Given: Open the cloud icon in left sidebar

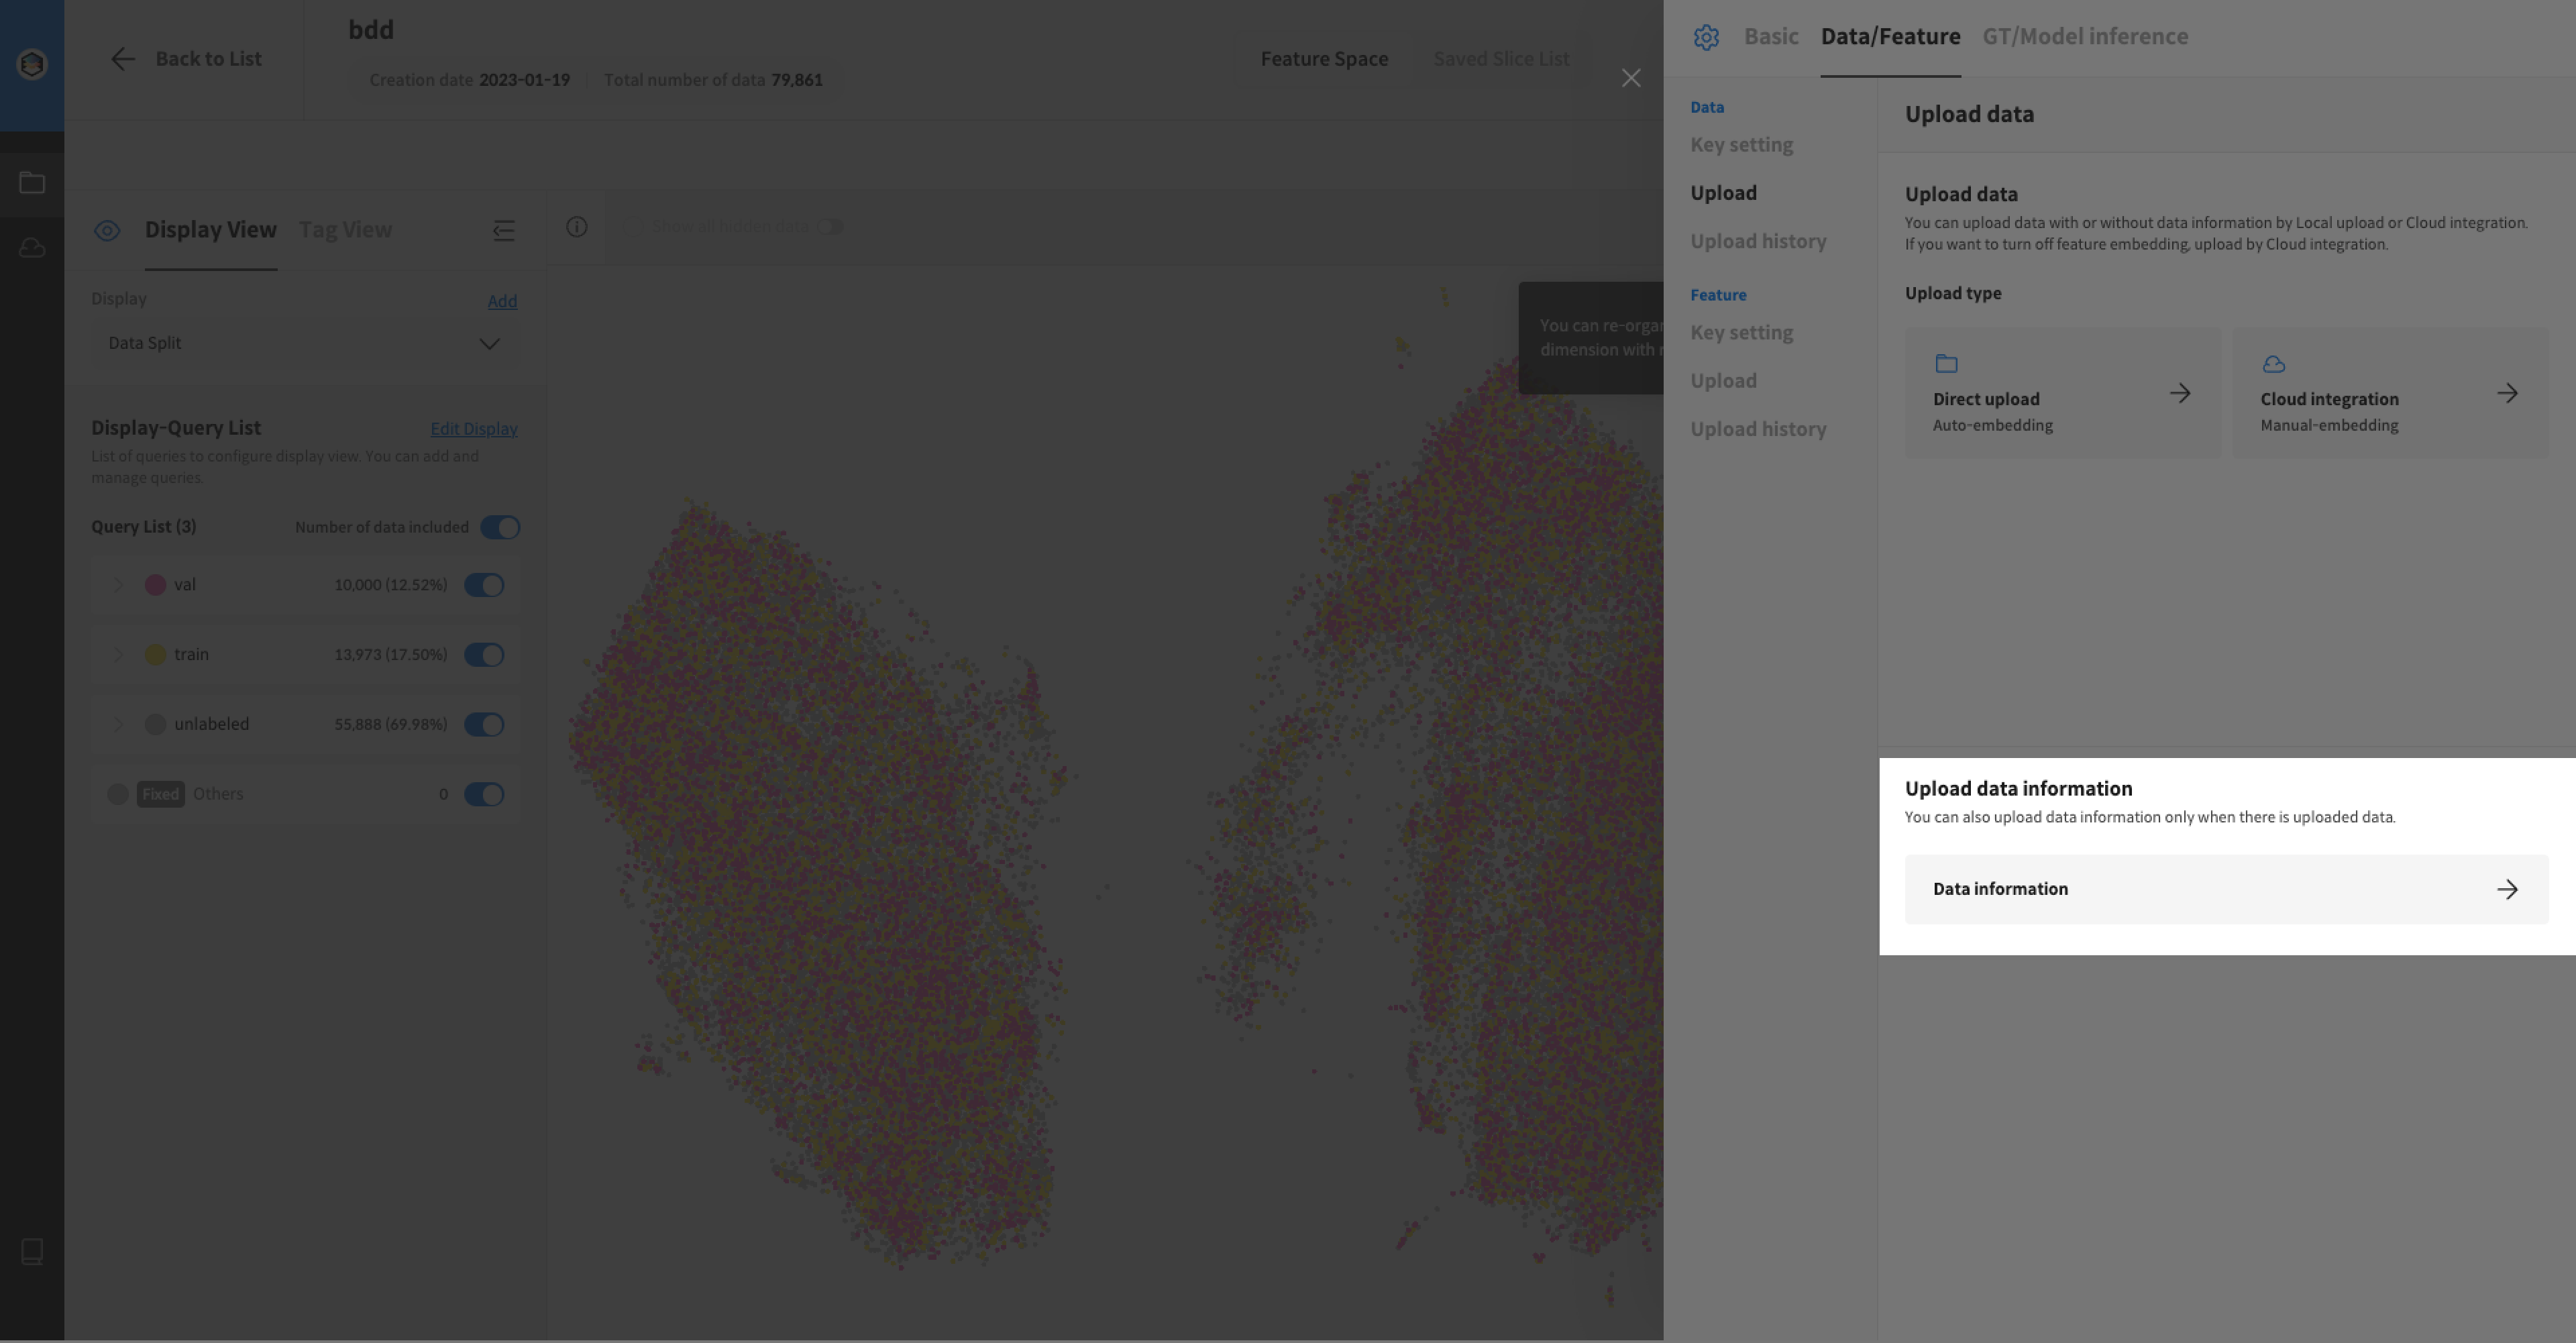Looking at the screenshot, I should 32,247.
